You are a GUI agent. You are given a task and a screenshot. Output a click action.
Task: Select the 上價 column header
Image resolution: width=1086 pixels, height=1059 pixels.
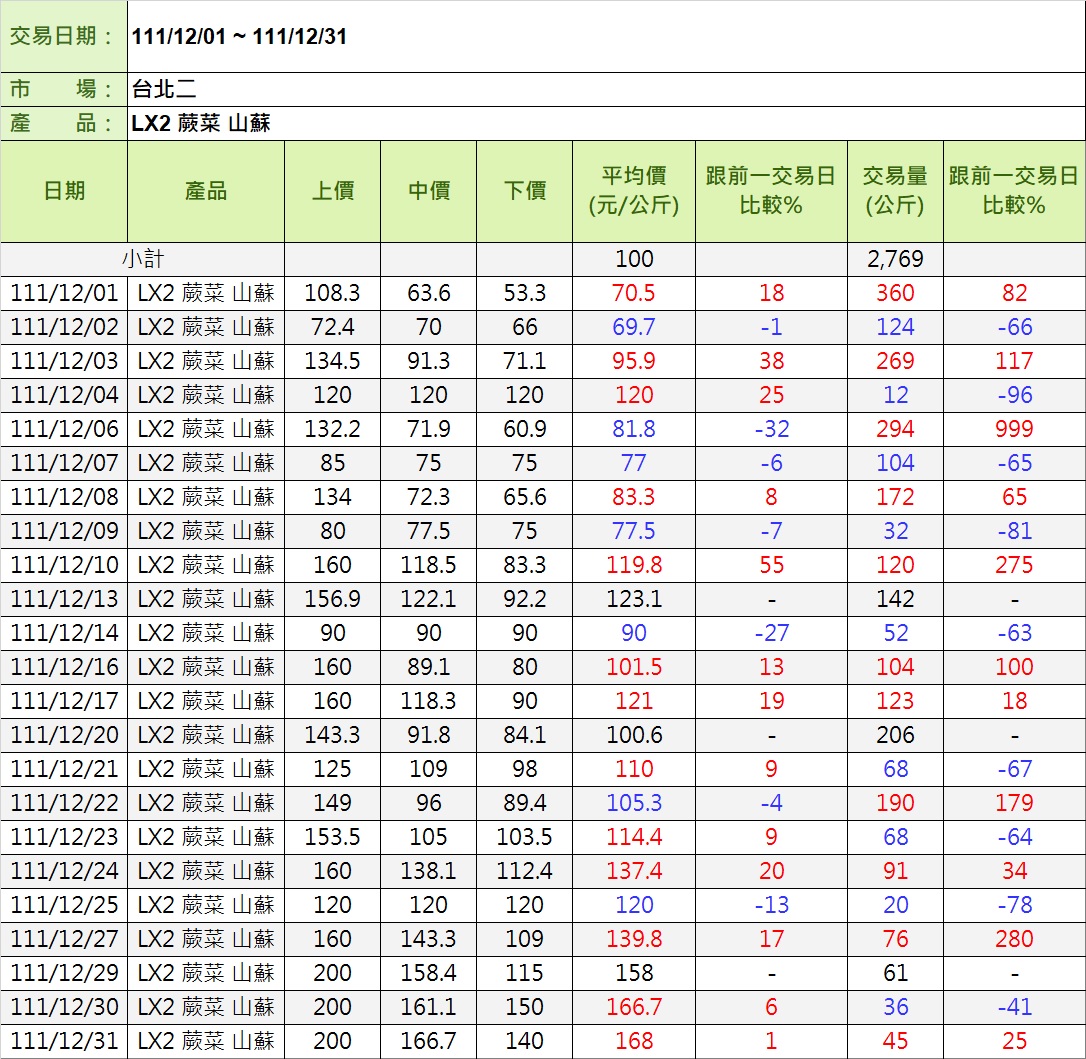tap(332, 191)
